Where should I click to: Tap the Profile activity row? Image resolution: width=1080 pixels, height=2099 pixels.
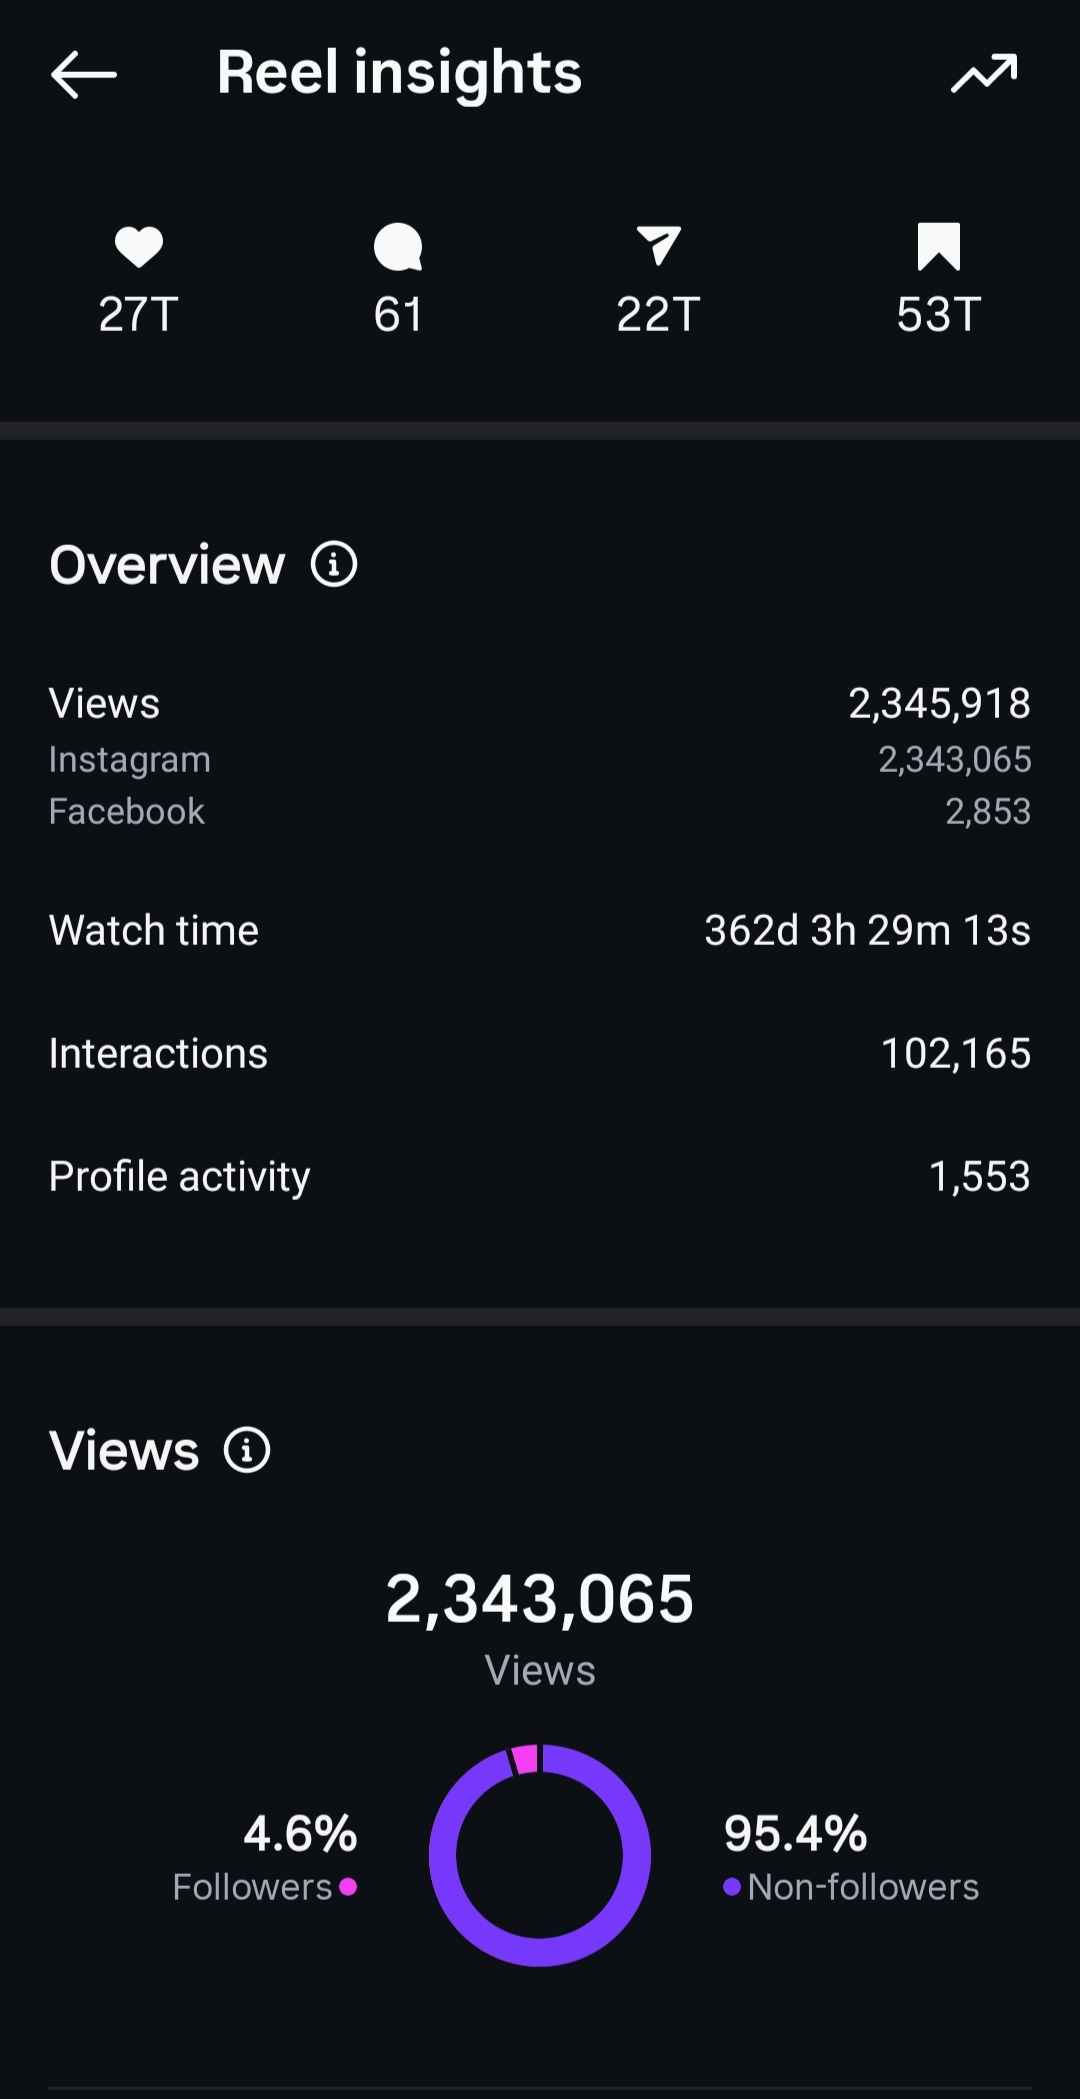pos(540,1177)
